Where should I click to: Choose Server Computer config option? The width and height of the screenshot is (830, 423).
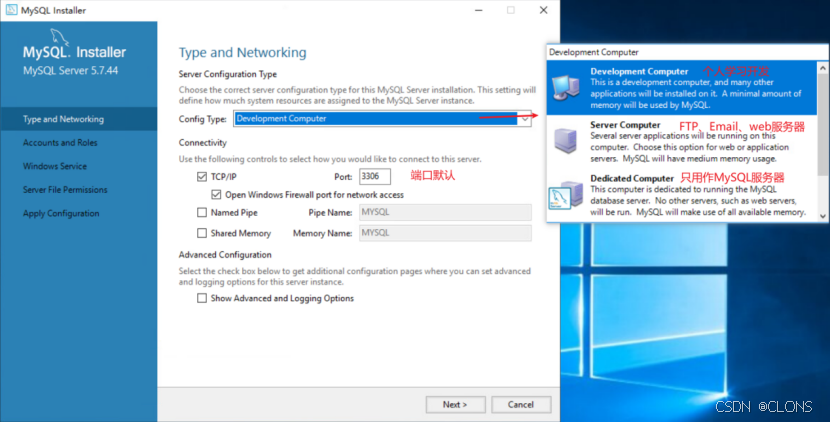point(682,141)
